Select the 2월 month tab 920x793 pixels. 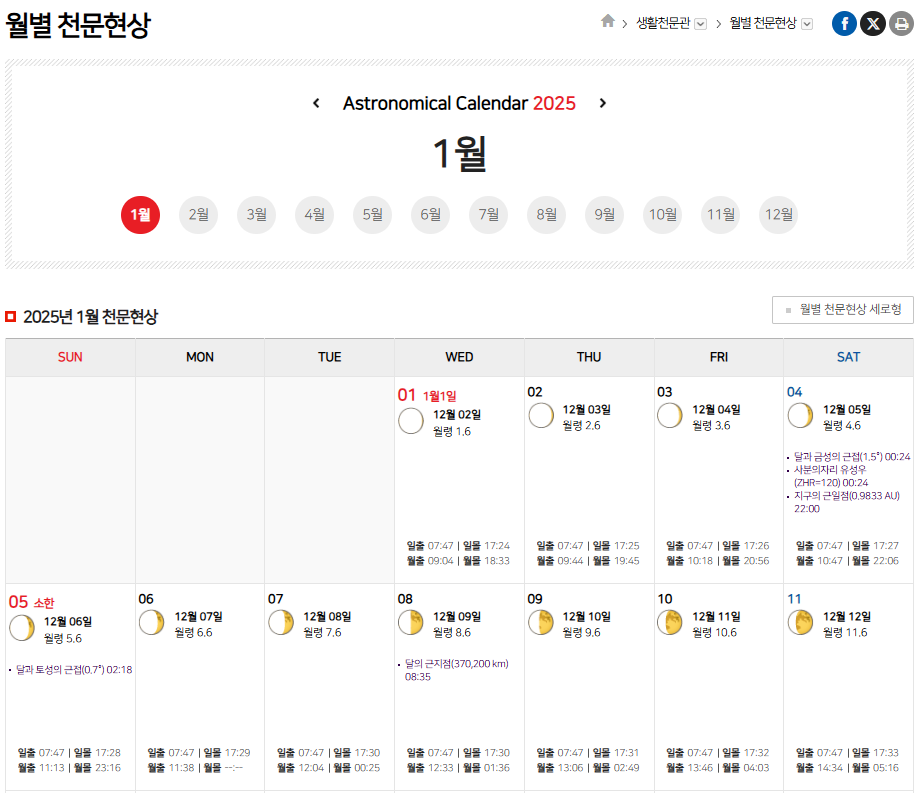pos(198,214)
